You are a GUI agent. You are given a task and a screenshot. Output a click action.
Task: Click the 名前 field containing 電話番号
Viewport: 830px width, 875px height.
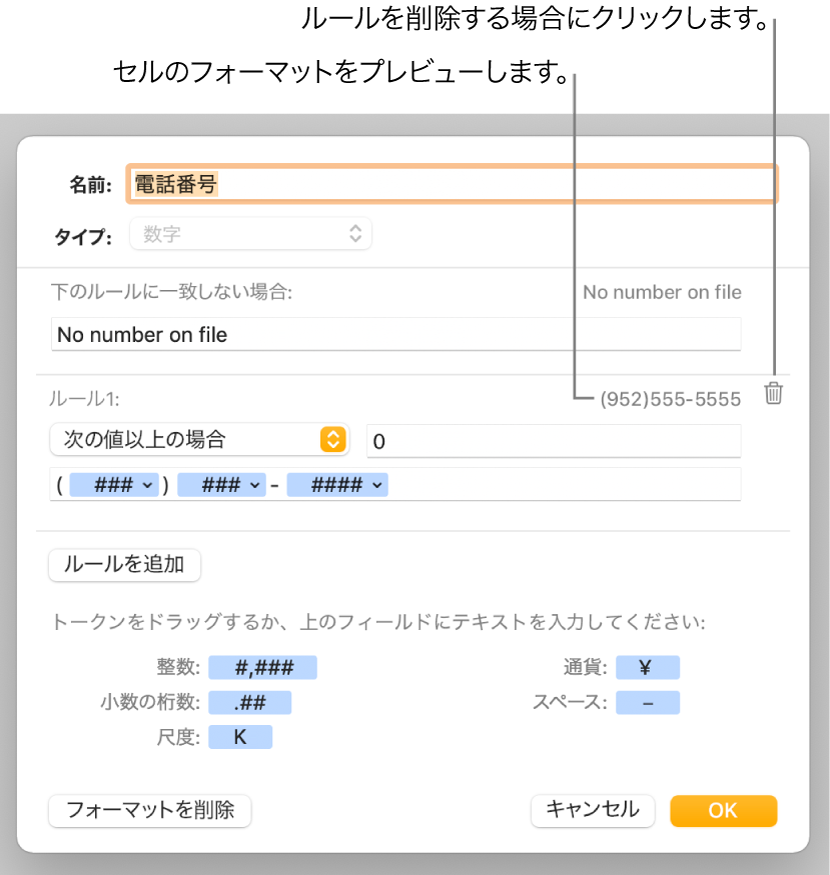pyautogui.click(x=450, y=183)
